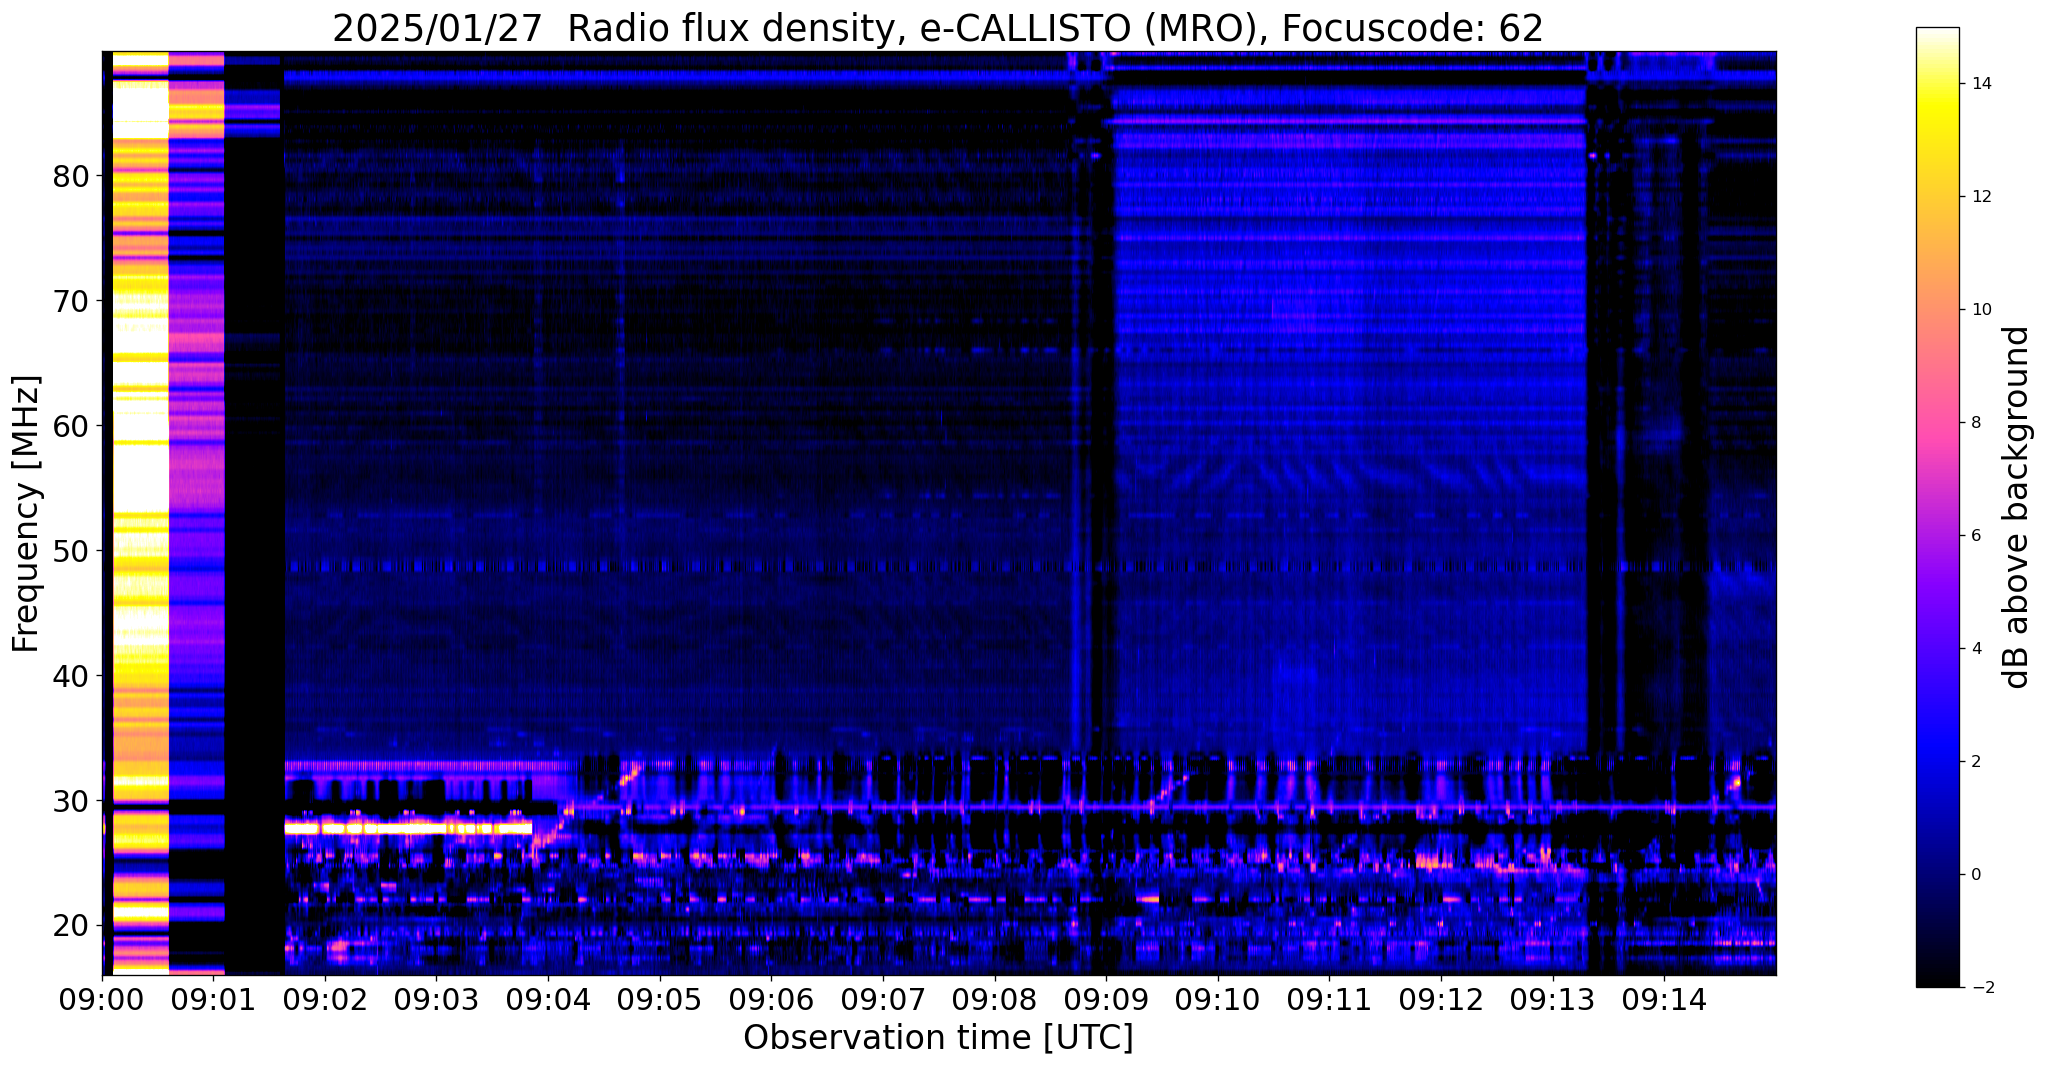Click the 09:10 time tick label
The height and width of the screenshot is (1067, 2047).
coord(1218,1000)
